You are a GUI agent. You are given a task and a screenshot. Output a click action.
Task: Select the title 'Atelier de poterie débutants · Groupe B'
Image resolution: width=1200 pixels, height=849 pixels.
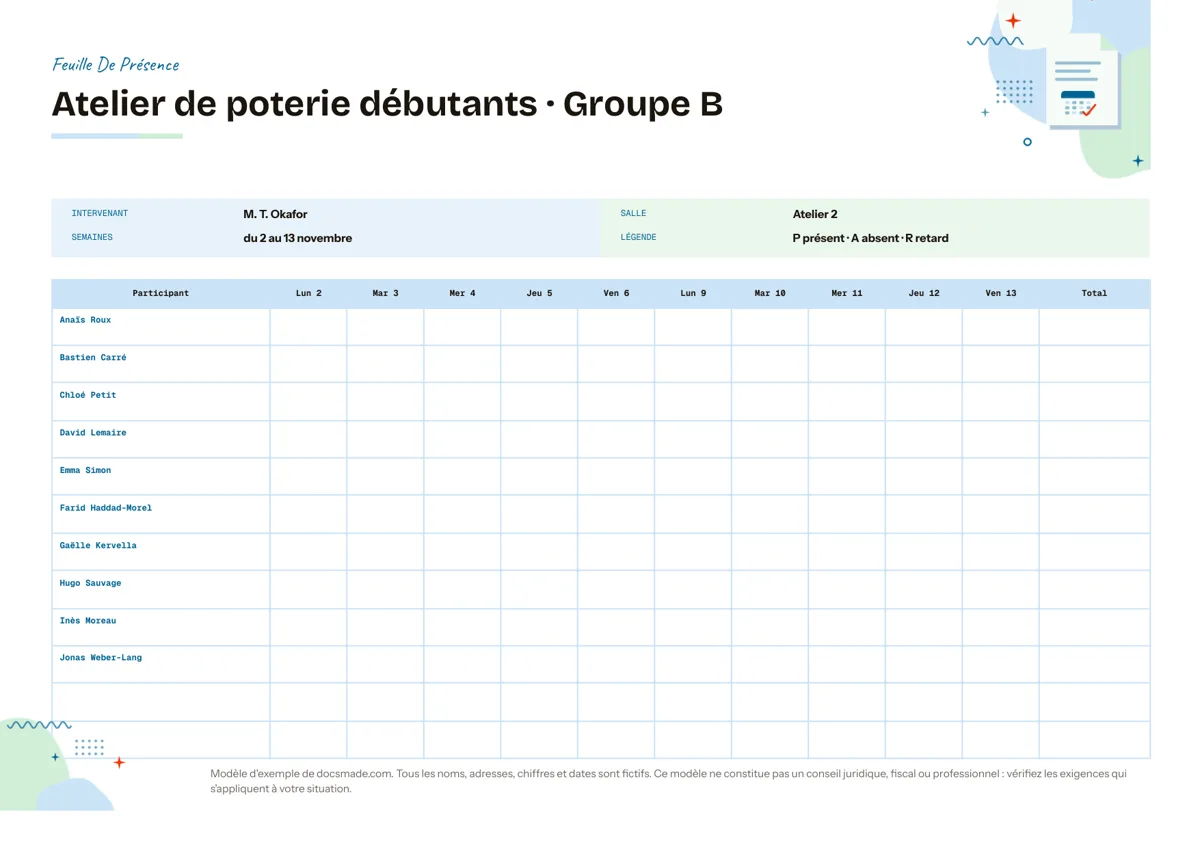[387, 104]
